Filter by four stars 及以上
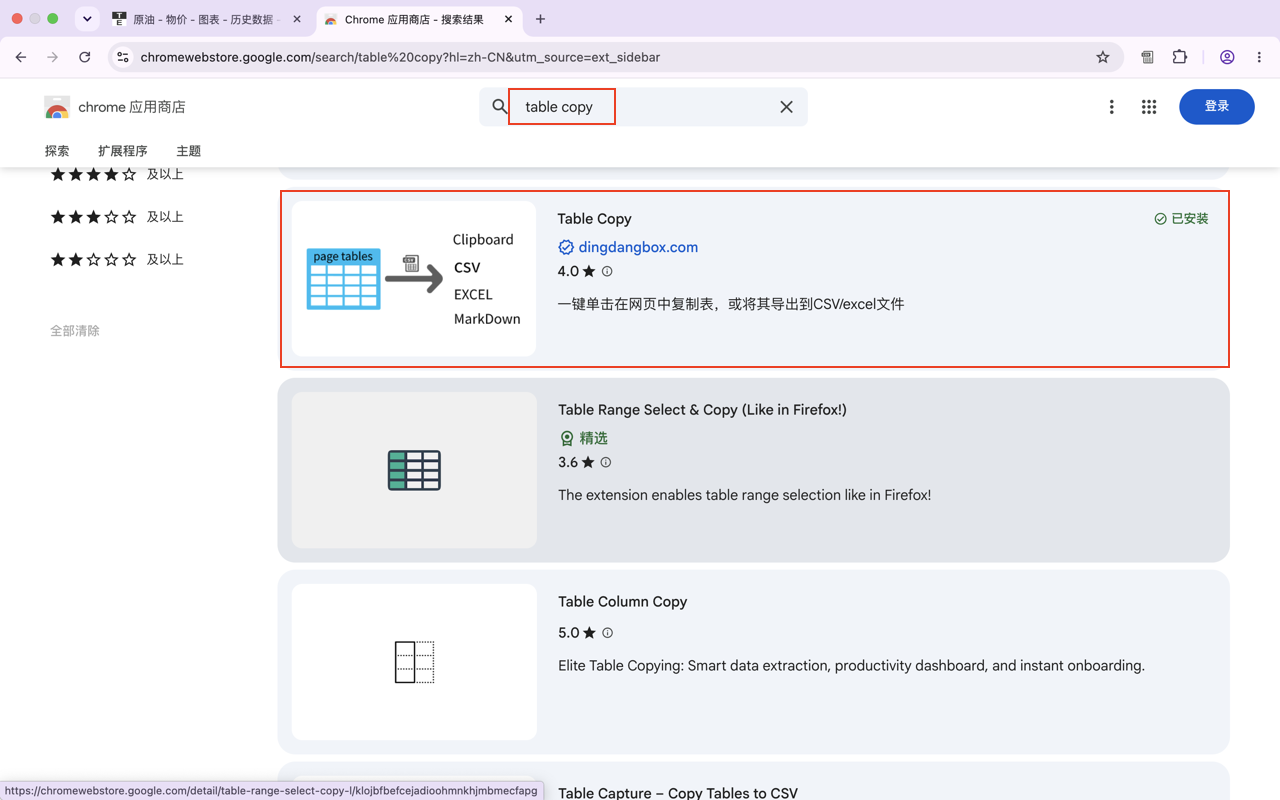 click(117, 174)
